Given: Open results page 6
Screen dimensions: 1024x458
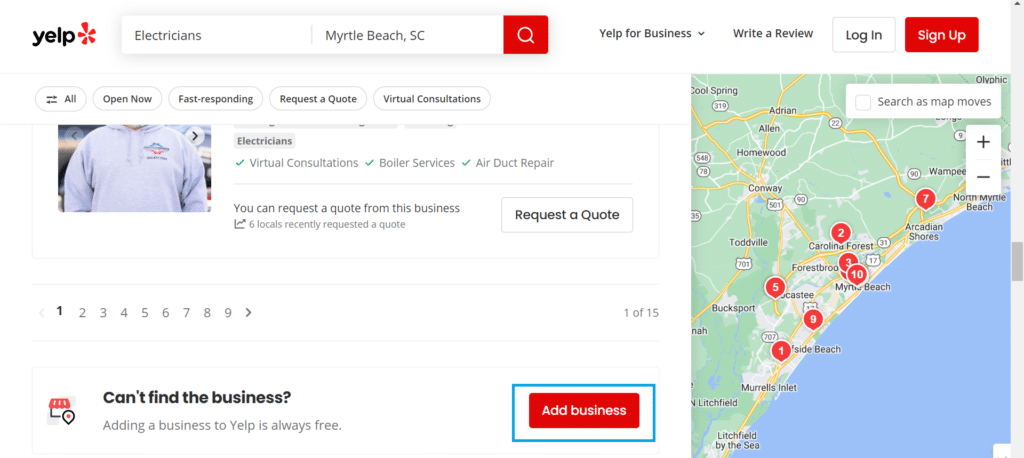Looking at the screenshot, I should 166,313.
